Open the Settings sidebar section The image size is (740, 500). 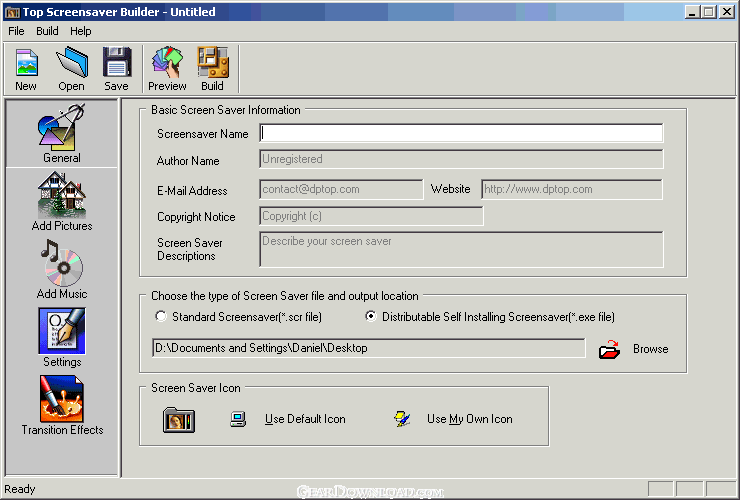[x=62, y=338]
